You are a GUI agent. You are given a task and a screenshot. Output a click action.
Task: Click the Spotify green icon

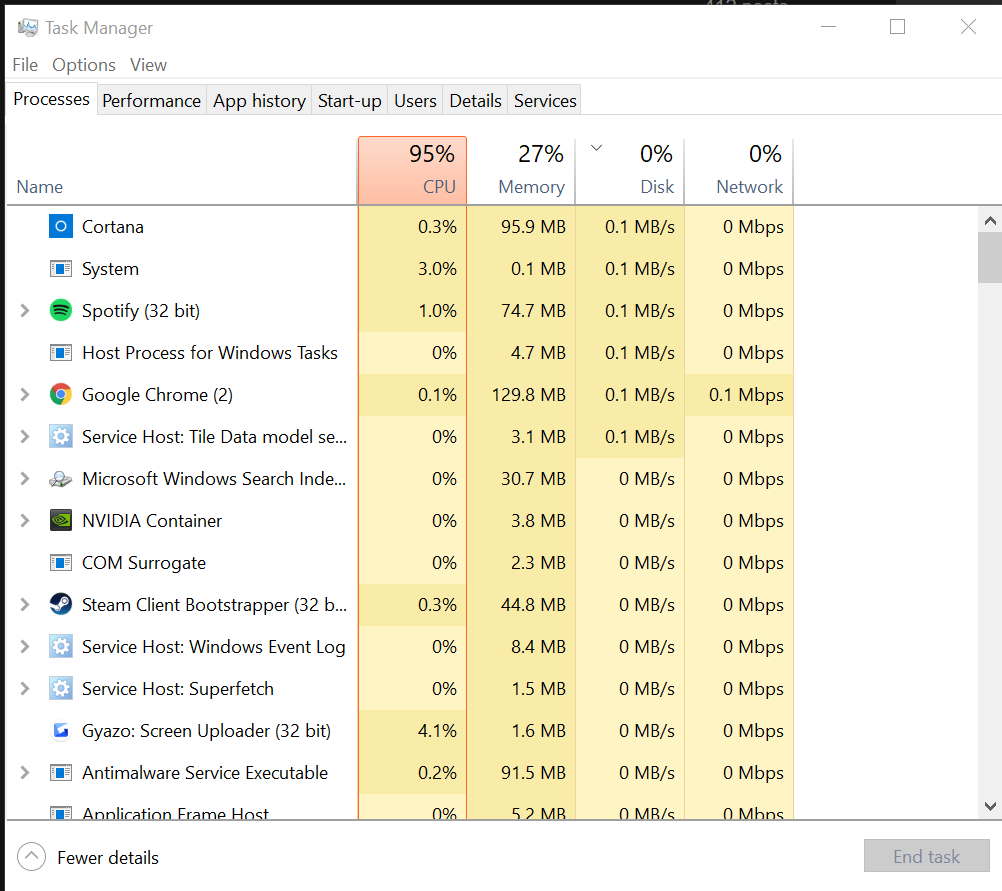click(61, 311)
